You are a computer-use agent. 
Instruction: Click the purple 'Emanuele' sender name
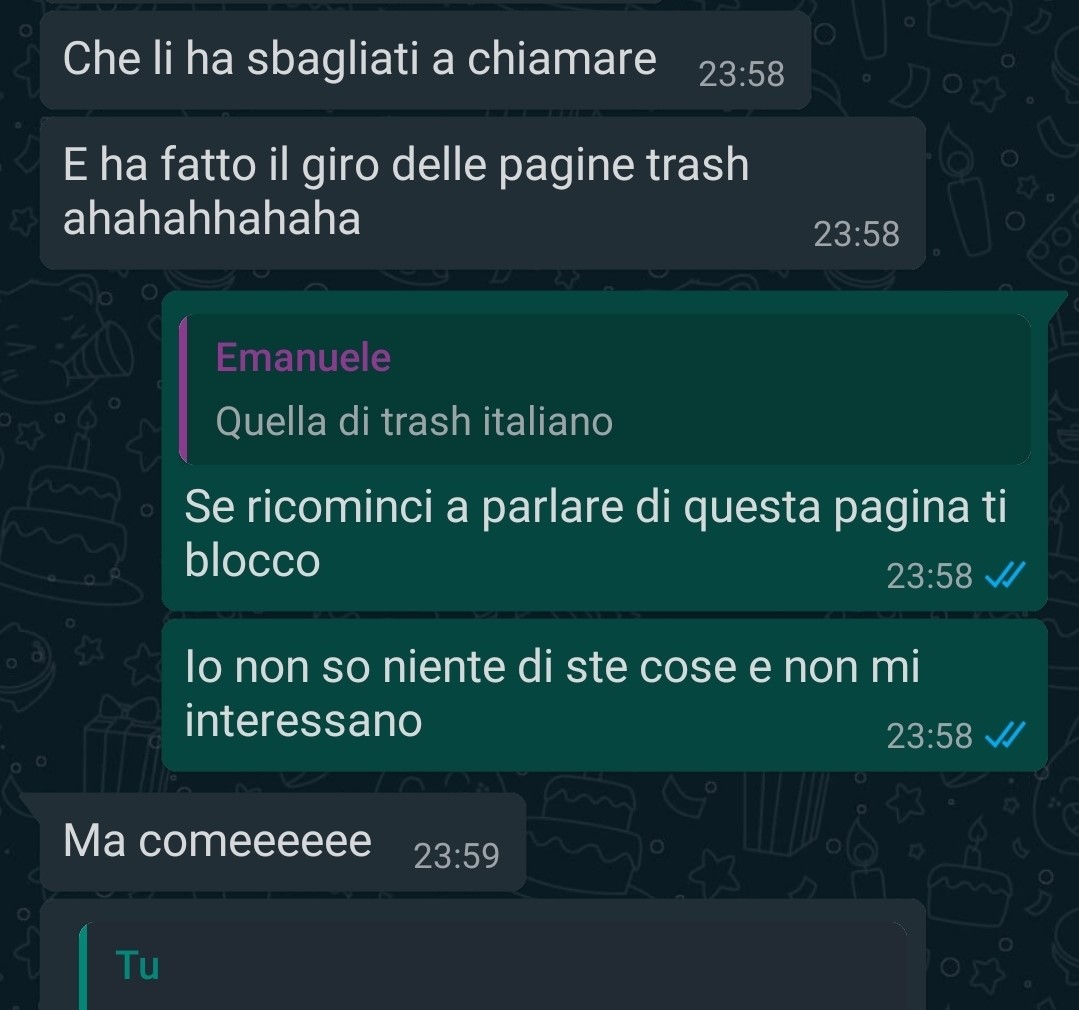pos(303,357)
